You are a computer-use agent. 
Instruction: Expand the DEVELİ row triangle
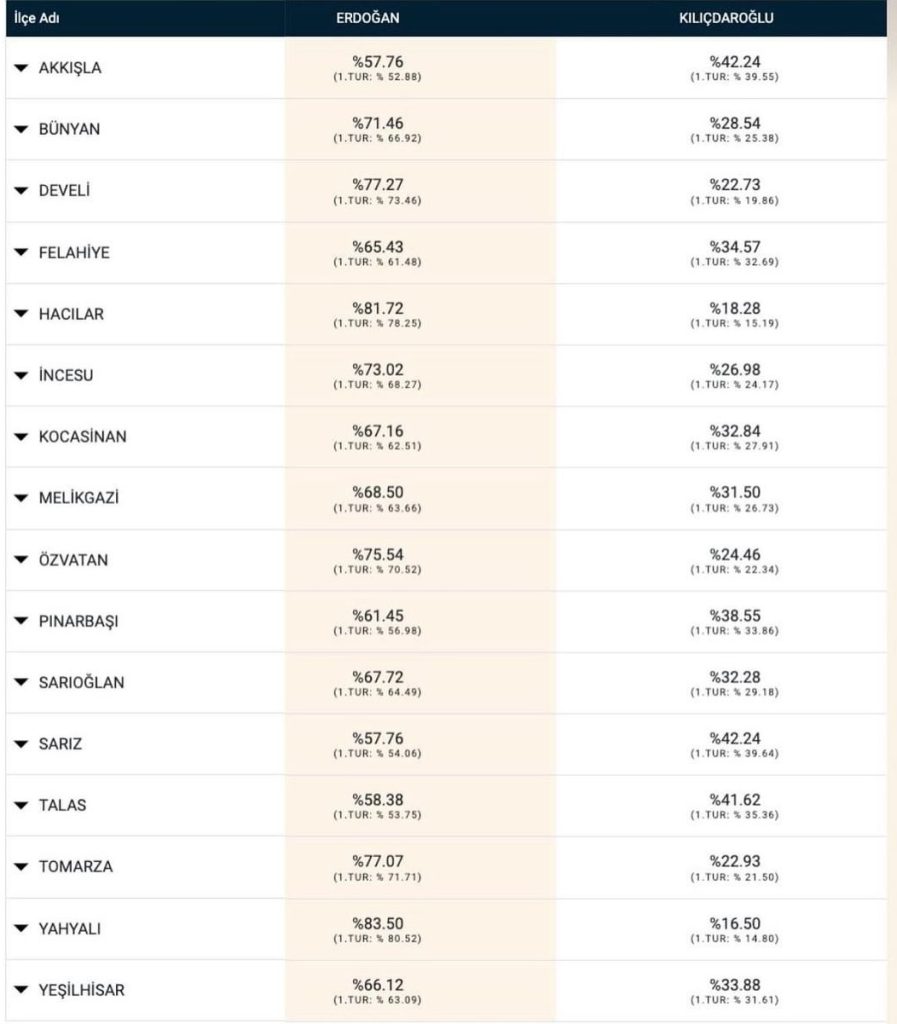pyautogui.click(x=21, y=191)
